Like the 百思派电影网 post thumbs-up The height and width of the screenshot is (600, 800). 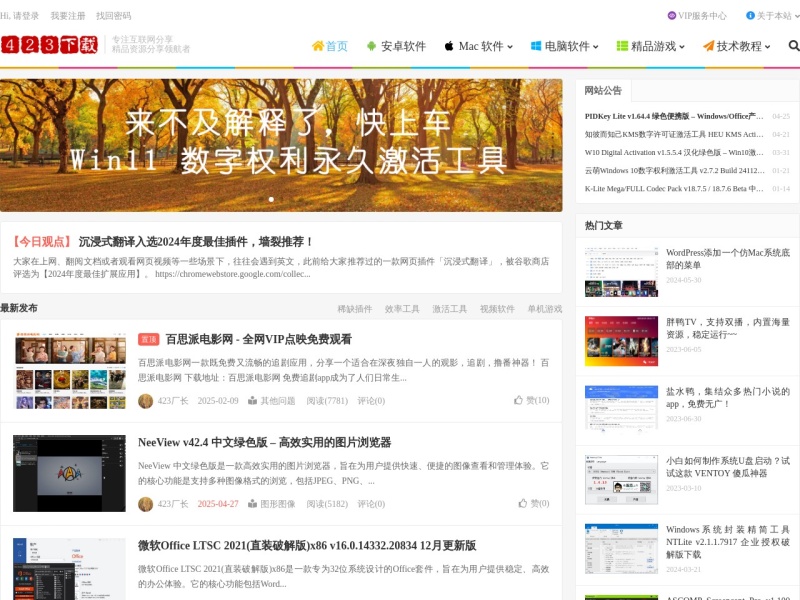(518, 400)
